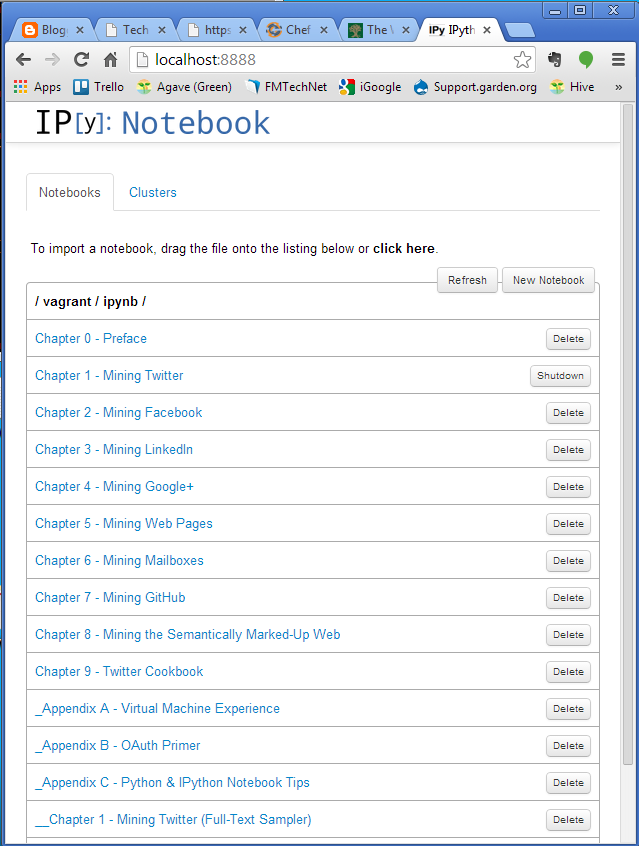Open Chapter 7 - Mining GitHub notebook

[x=110, y=597]
